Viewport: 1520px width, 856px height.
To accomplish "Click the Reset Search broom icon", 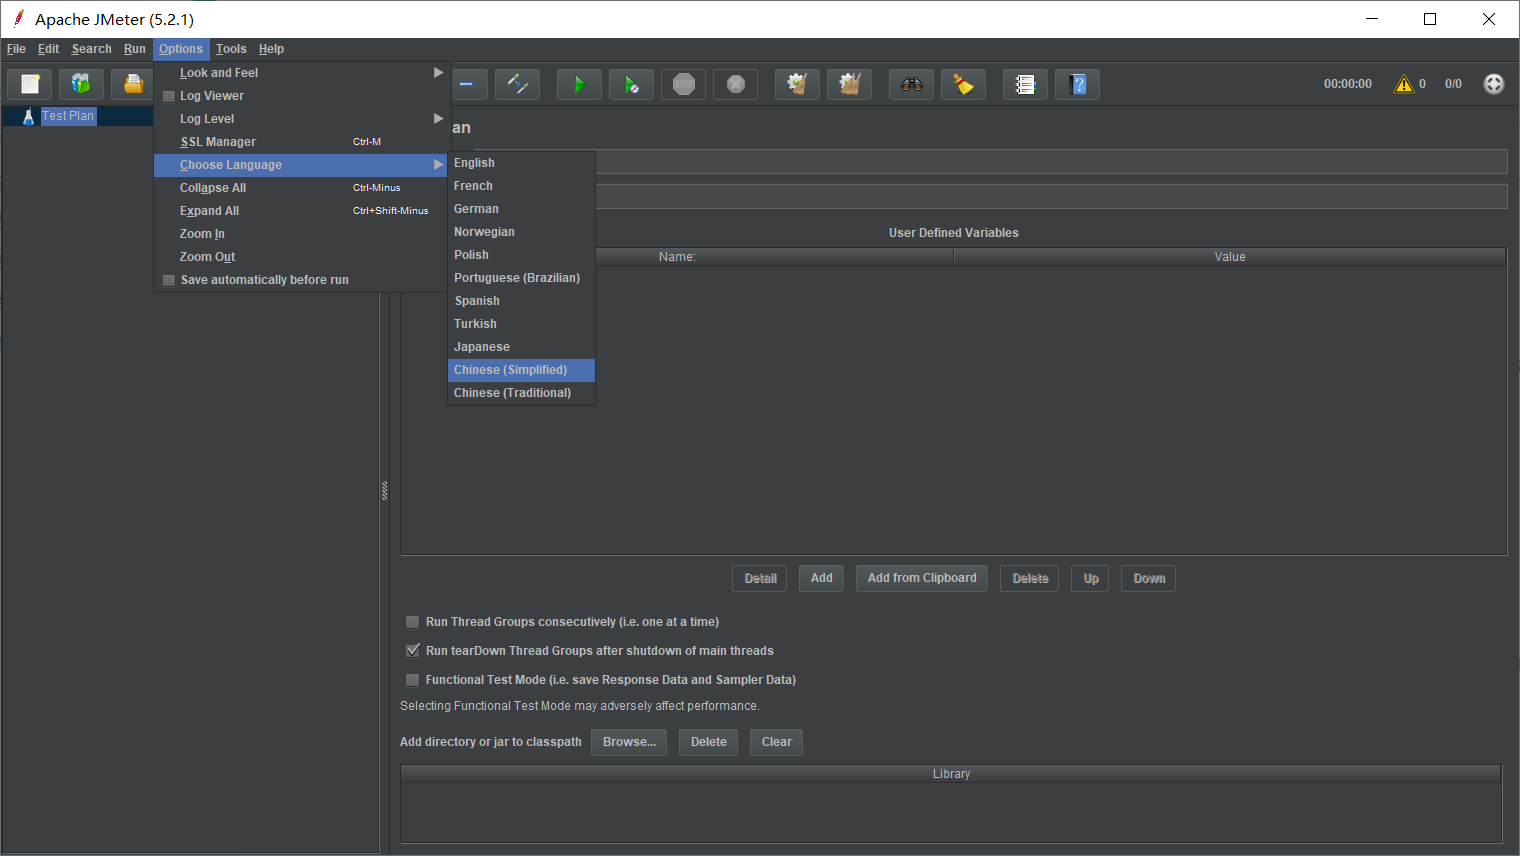I will click(964, 84).
